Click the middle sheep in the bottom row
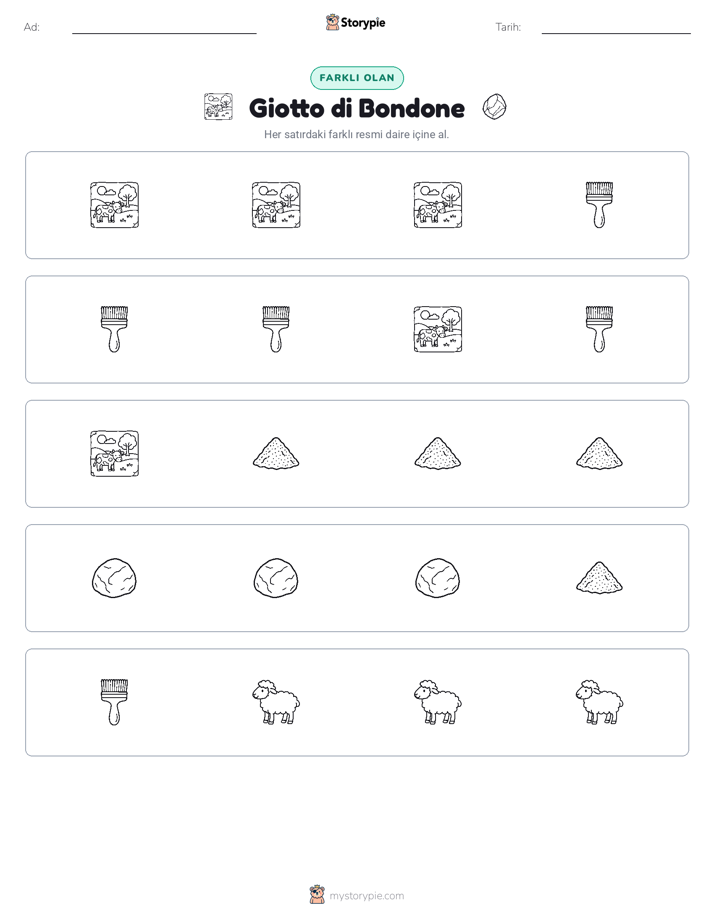 (x=438, y=702)
